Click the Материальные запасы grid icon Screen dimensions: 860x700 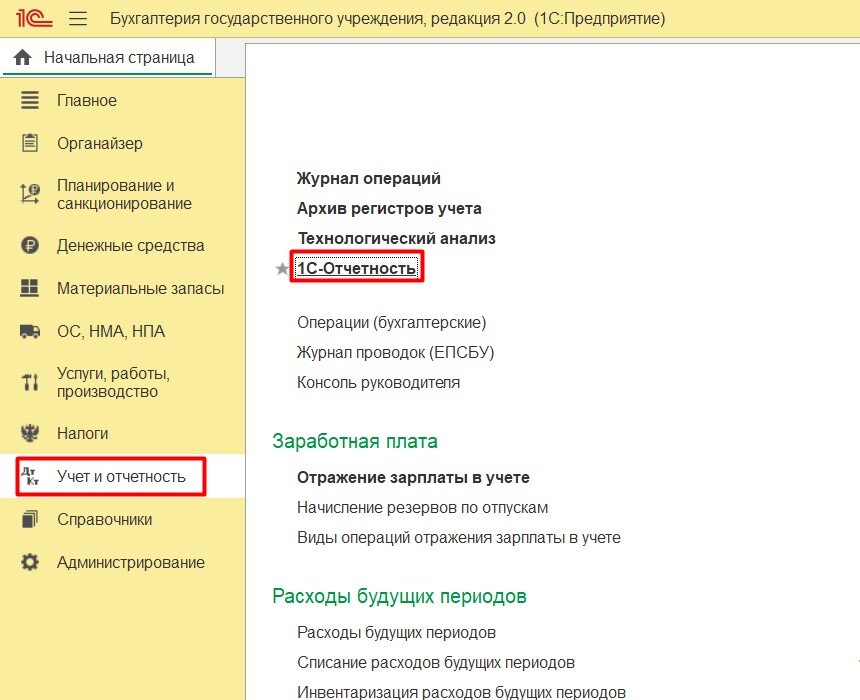pyautogui.click(x=30, y=288)
